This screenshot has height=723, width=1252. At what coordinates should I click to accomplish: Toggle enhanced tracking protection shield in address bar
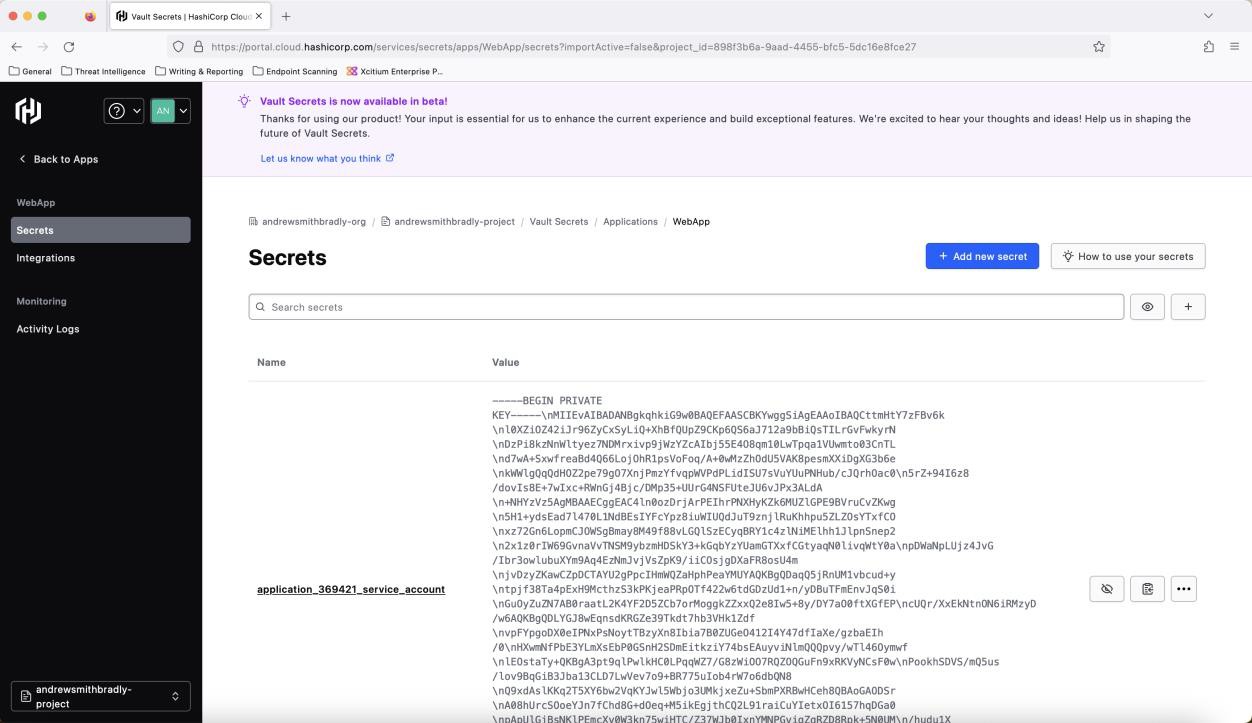click(179, 46)
